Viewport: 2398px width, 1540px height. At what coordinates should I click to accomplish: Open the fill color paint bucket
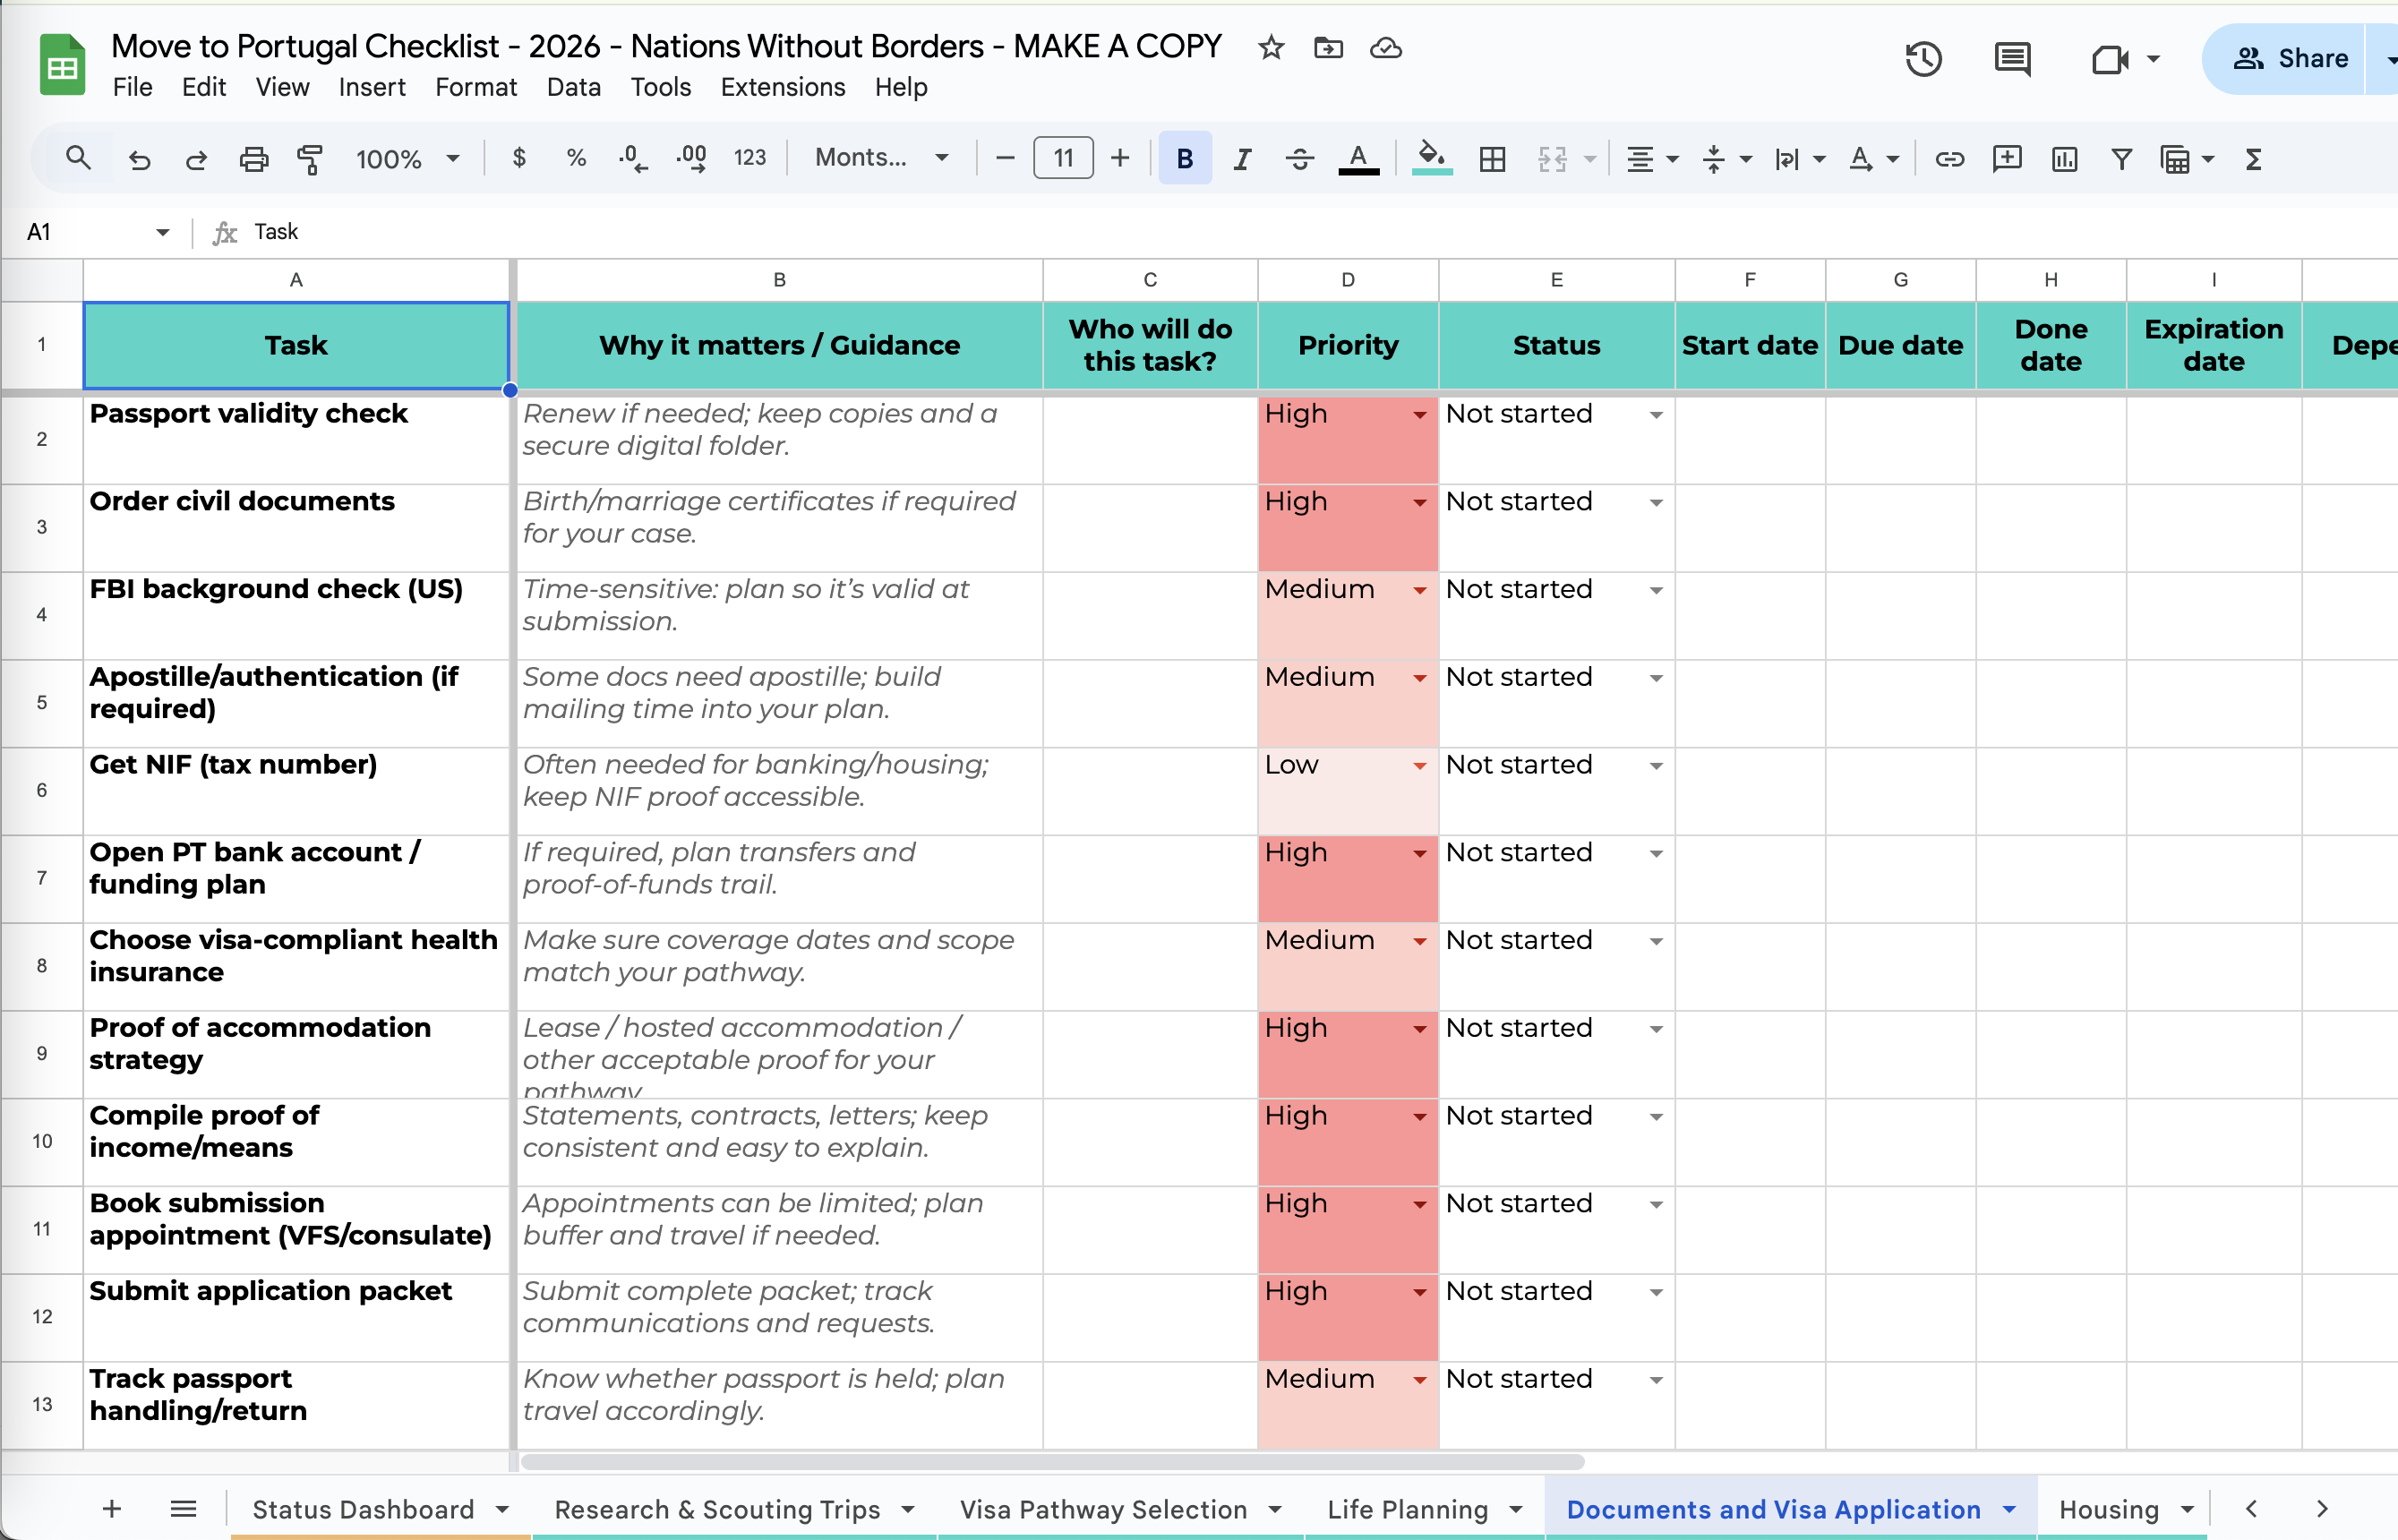tap(1431, 158)
